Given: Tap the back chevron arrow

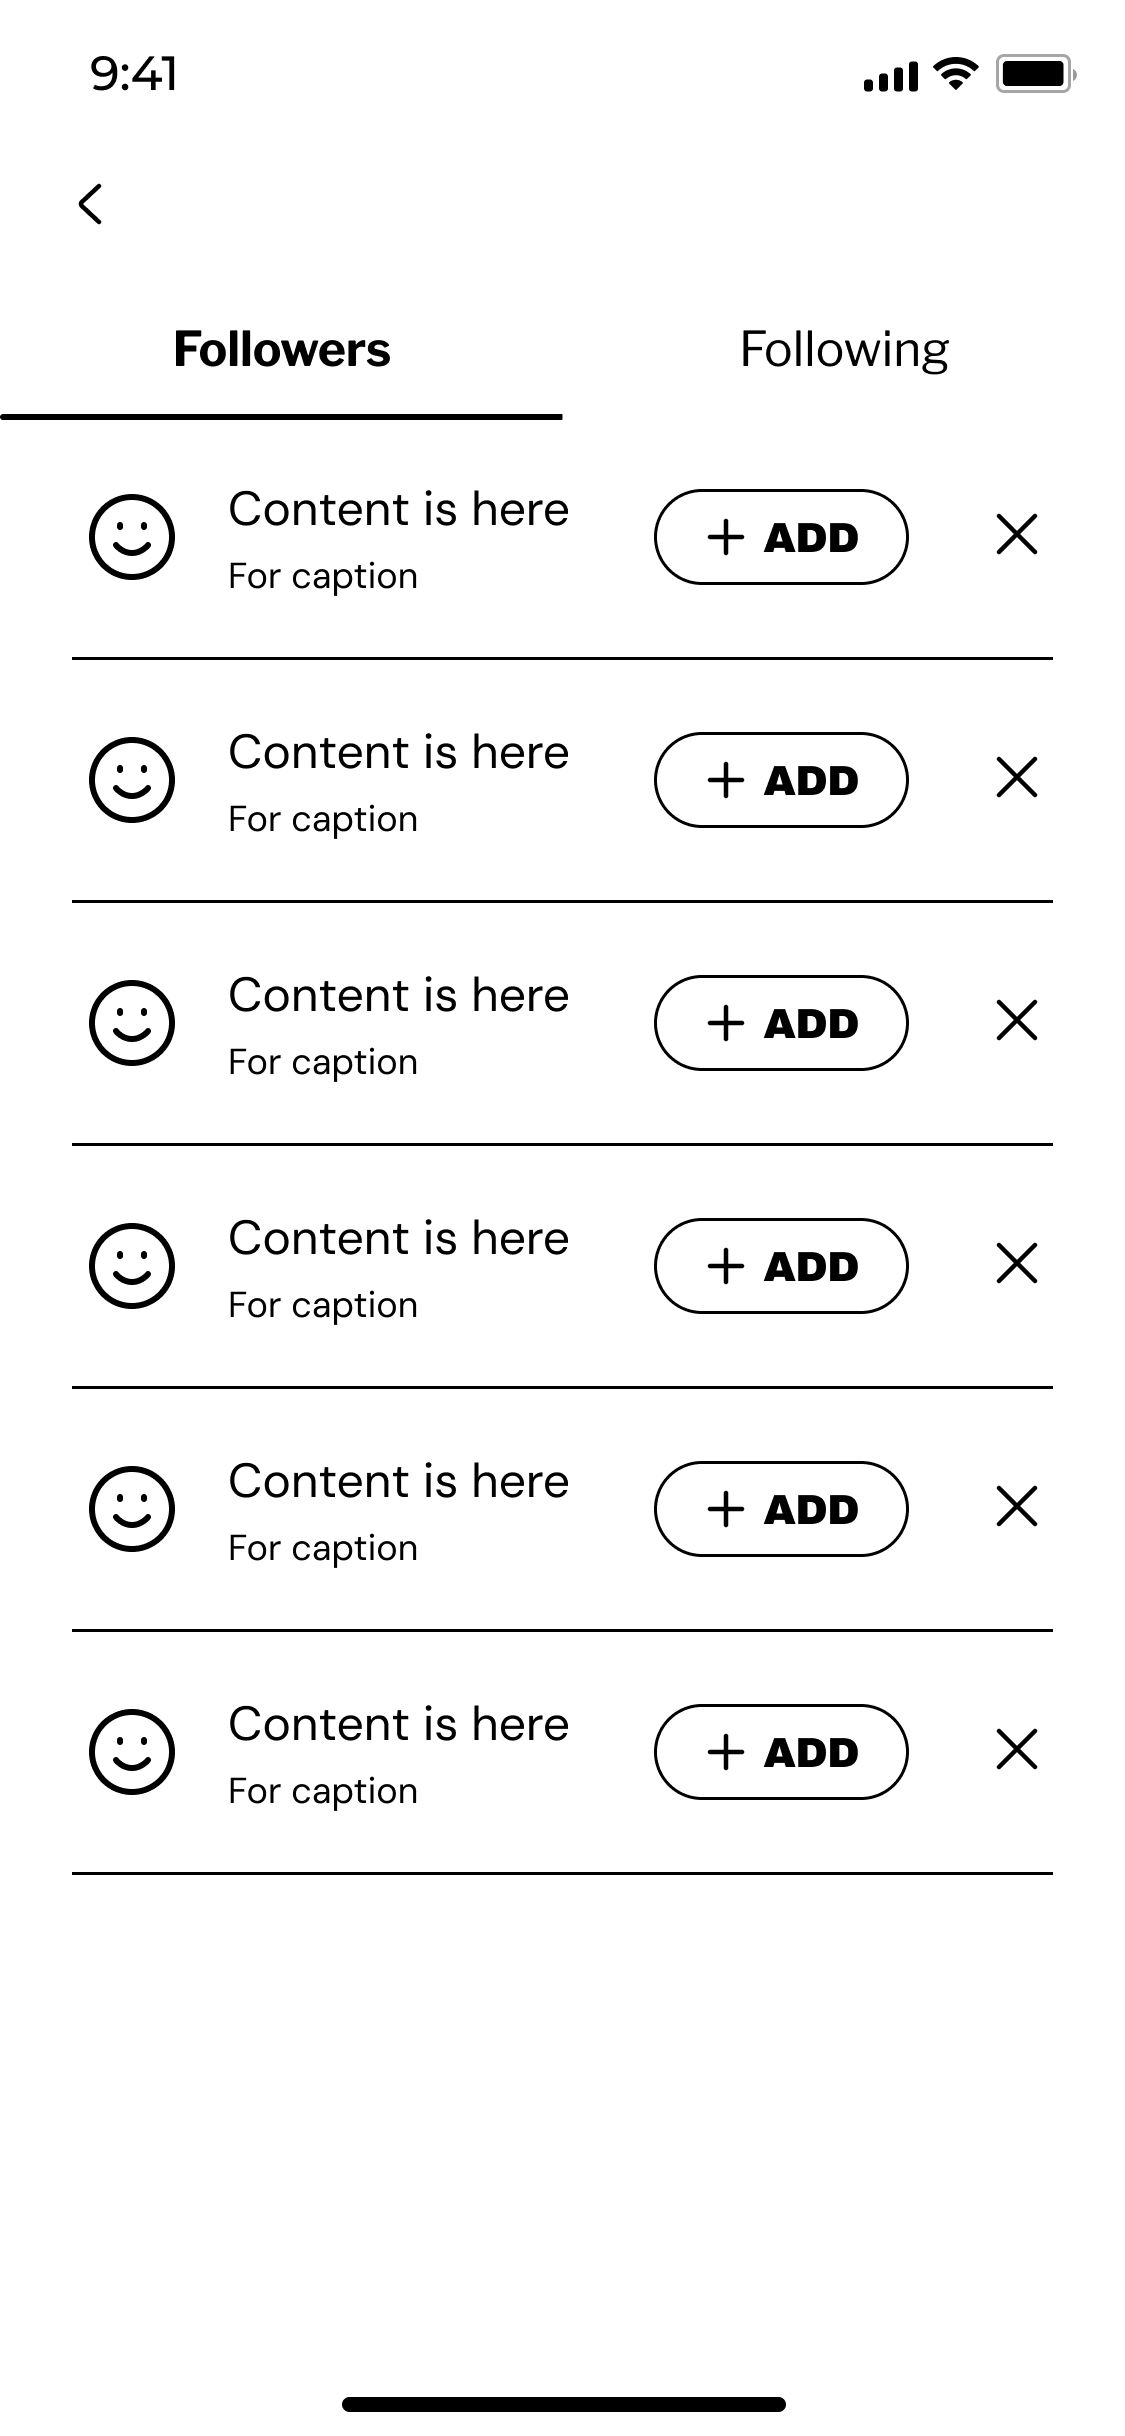Looking at the screenshot, I should coord(91,204).
